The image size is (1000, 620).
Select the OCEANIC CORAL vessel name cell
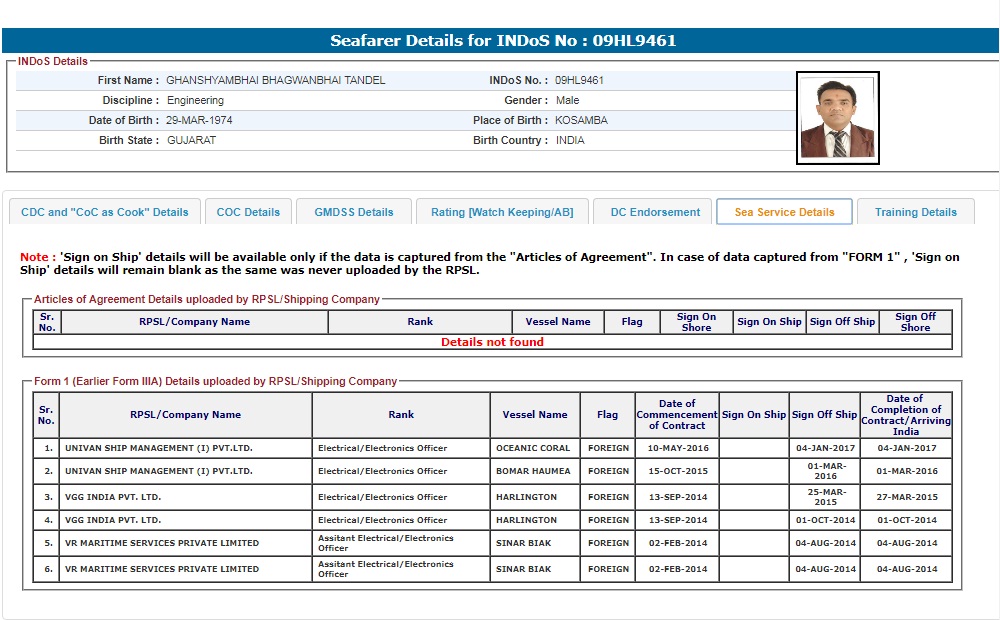pos(533,448)
